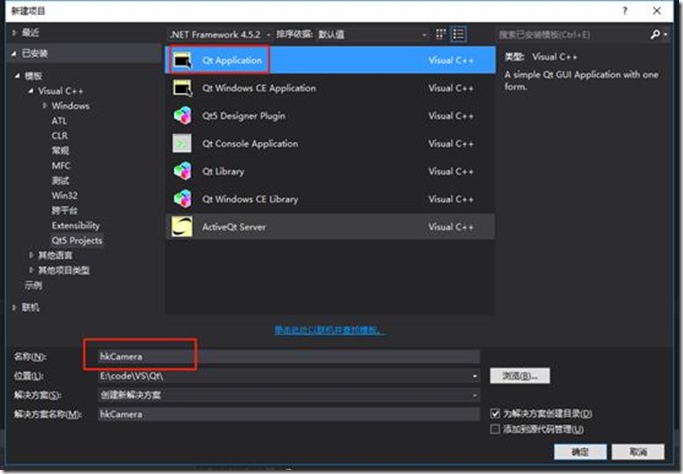Click the 确定 button

coord(580,452)
